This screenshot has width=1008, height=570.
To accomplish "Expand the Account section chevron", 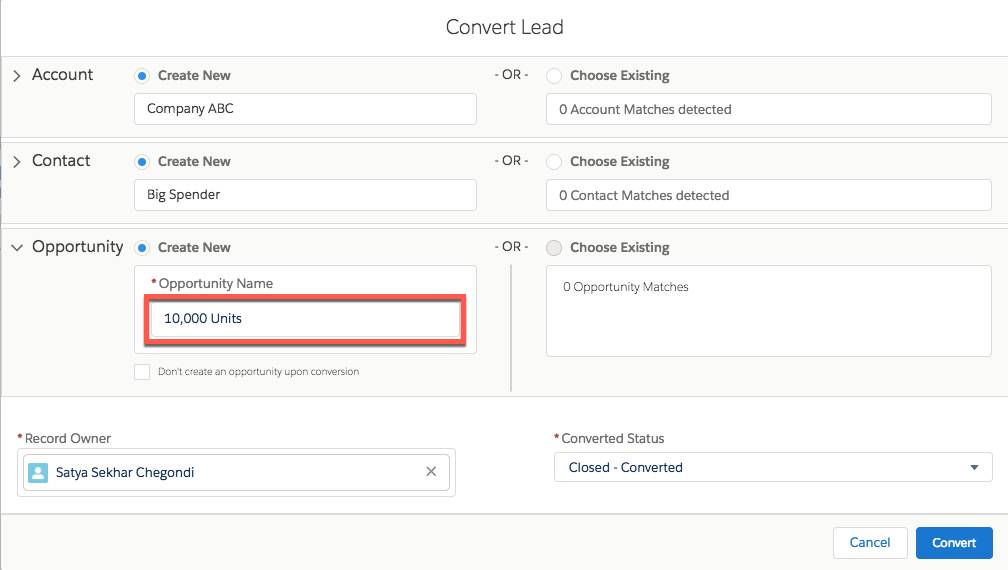I will 17,76.
